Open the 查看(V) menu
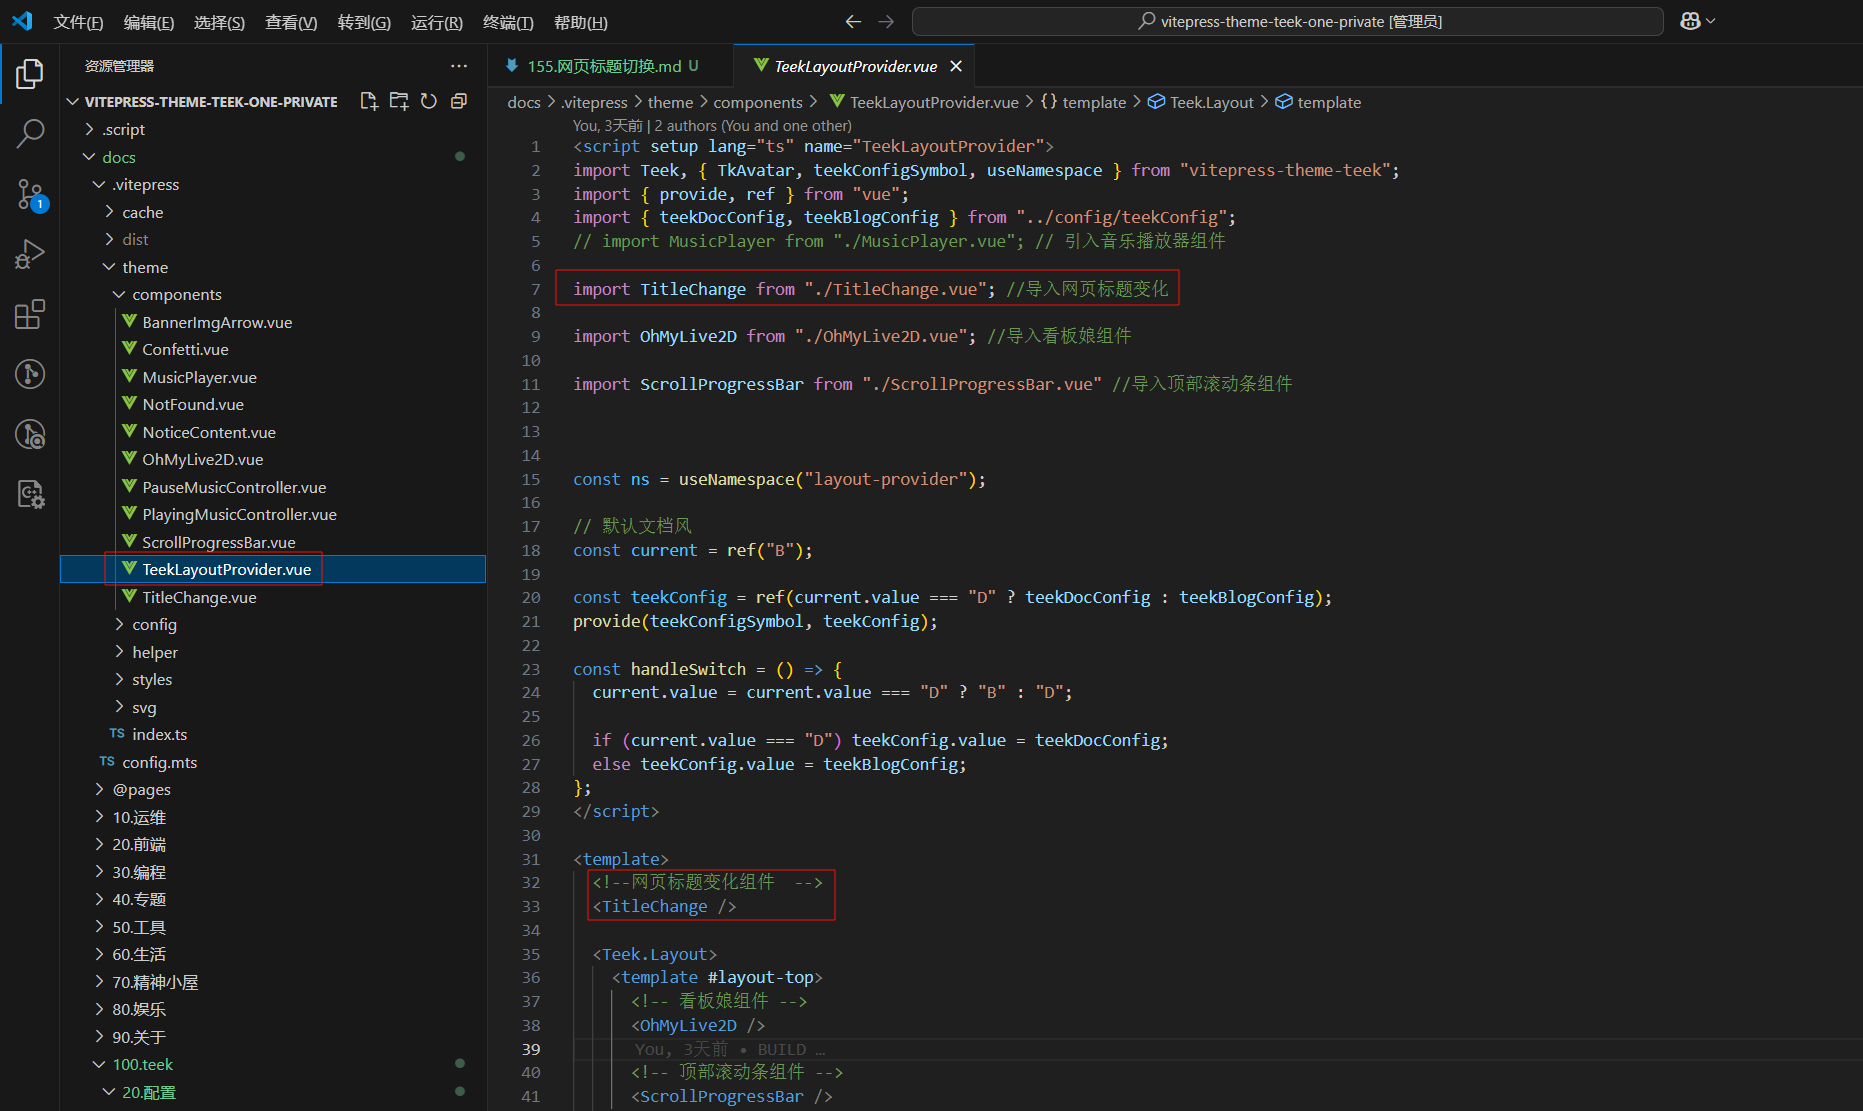The height and width of the screenshot is (1111, 1863). 291,22
